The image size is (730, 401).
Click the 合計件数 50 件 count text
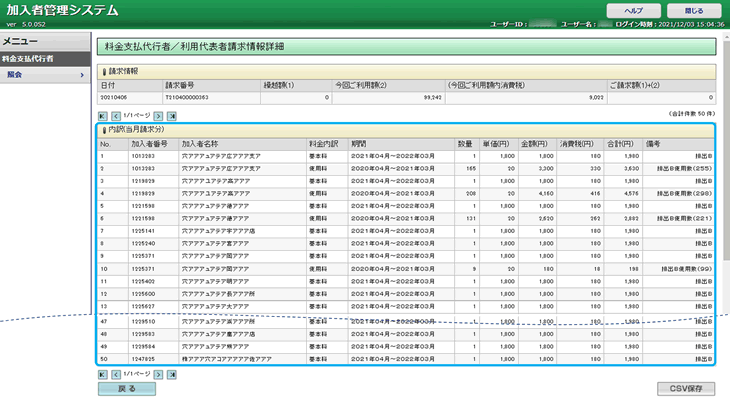click(x=691, y=114)
